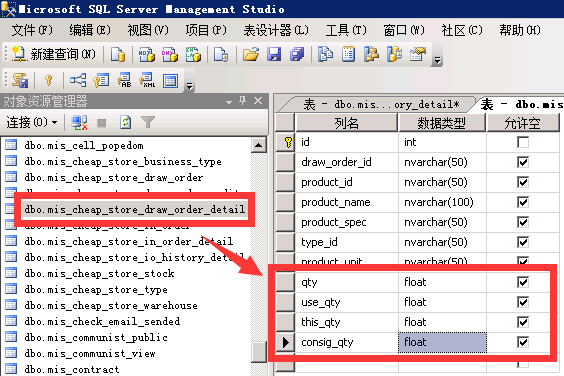Image resolution: width=564 pixels, height=376 pixels.
Task: Switch to the dbo.mis...ory_detail* tab
Action: 381,105
